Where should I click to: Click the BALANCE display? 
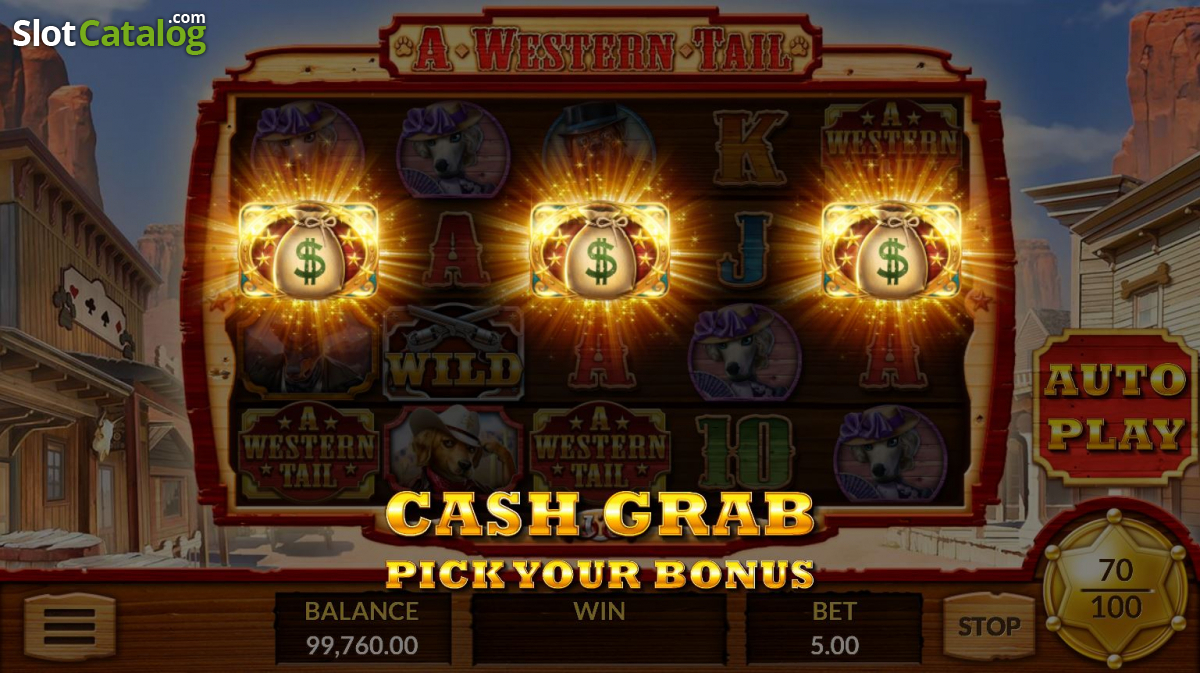361,628
